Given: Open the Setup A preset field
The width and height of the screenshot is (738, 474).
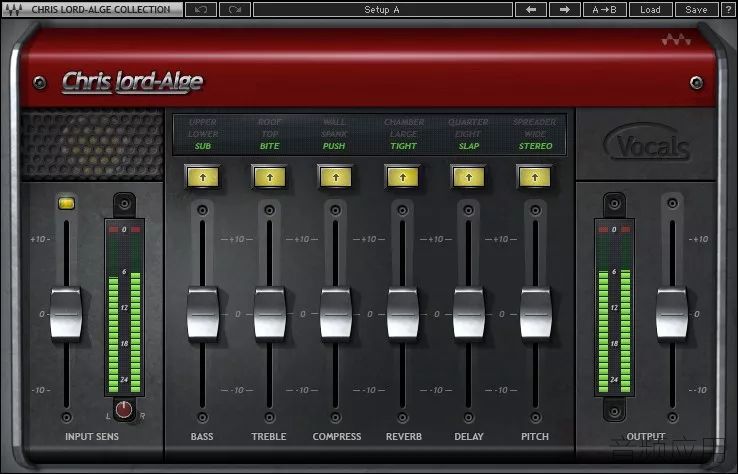Looking at the screenshot, I should [382, 9].
